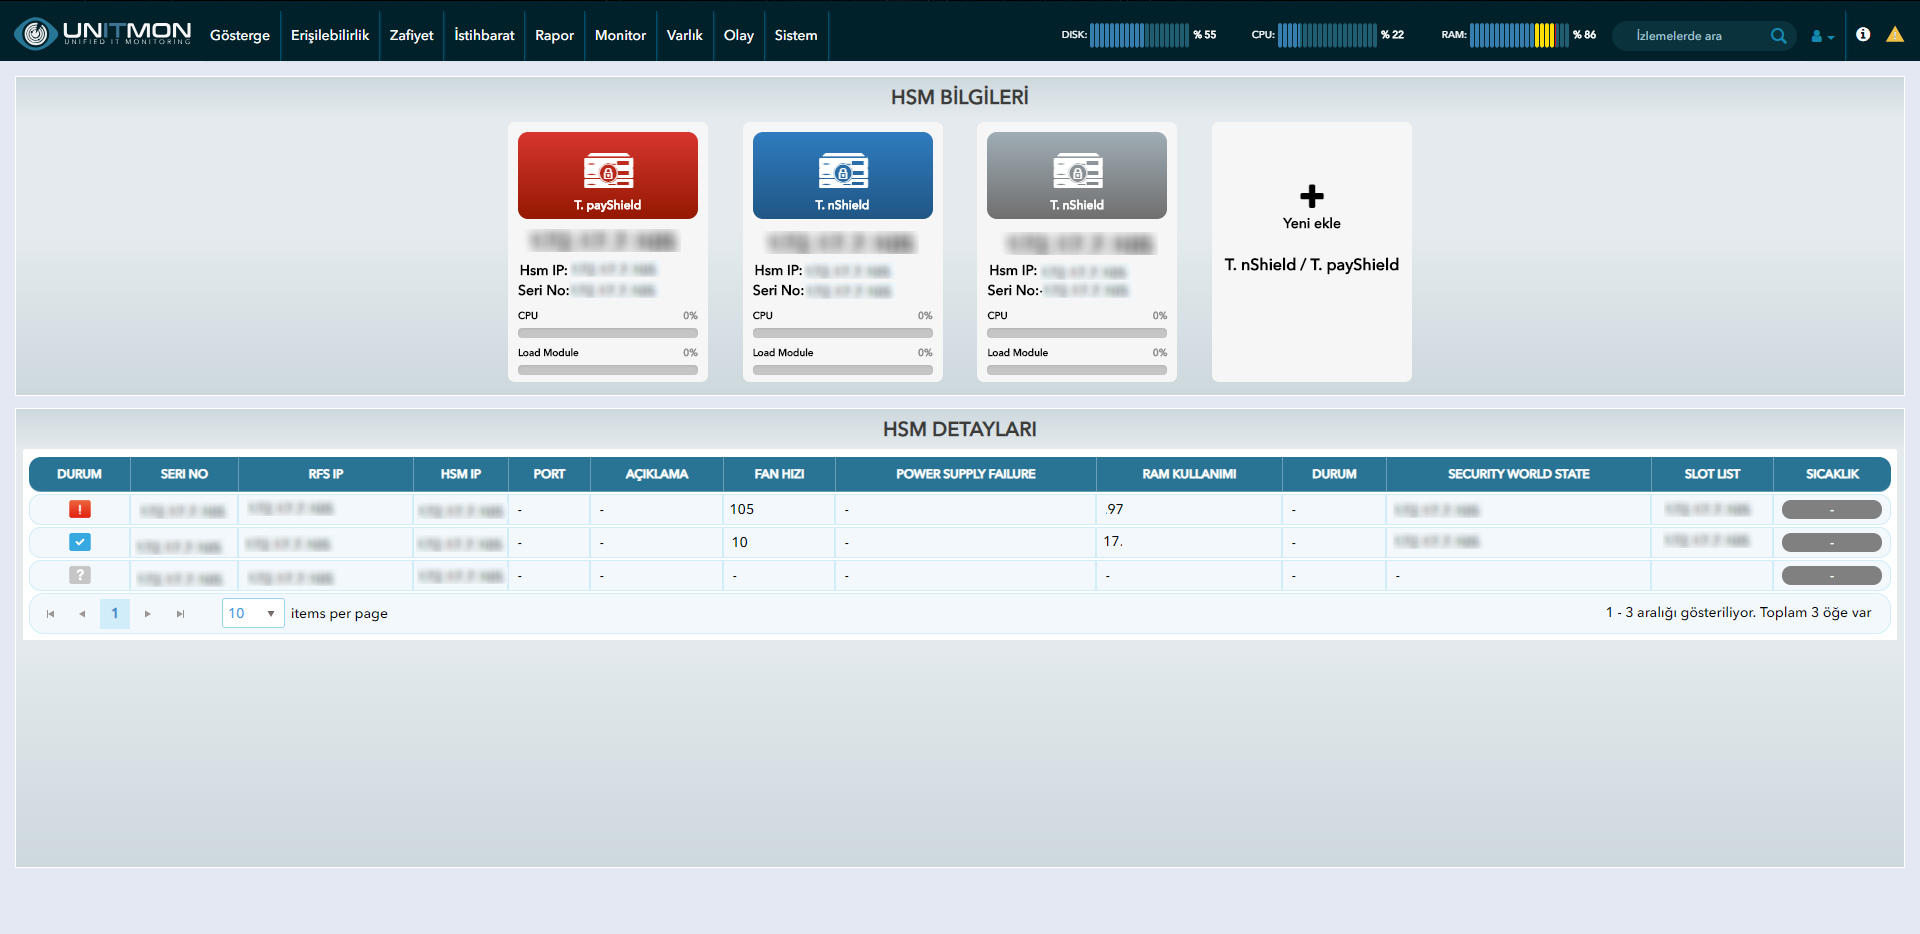Click the search magnifier icon
Screen dimensions: 1920x934
pos(1778,35)
